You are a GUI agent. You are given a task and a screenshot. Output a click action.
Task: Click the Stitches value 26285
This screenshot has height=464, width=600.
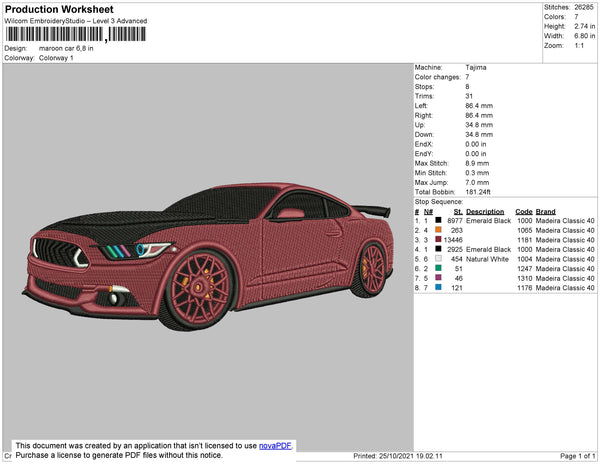pos(584,7)
